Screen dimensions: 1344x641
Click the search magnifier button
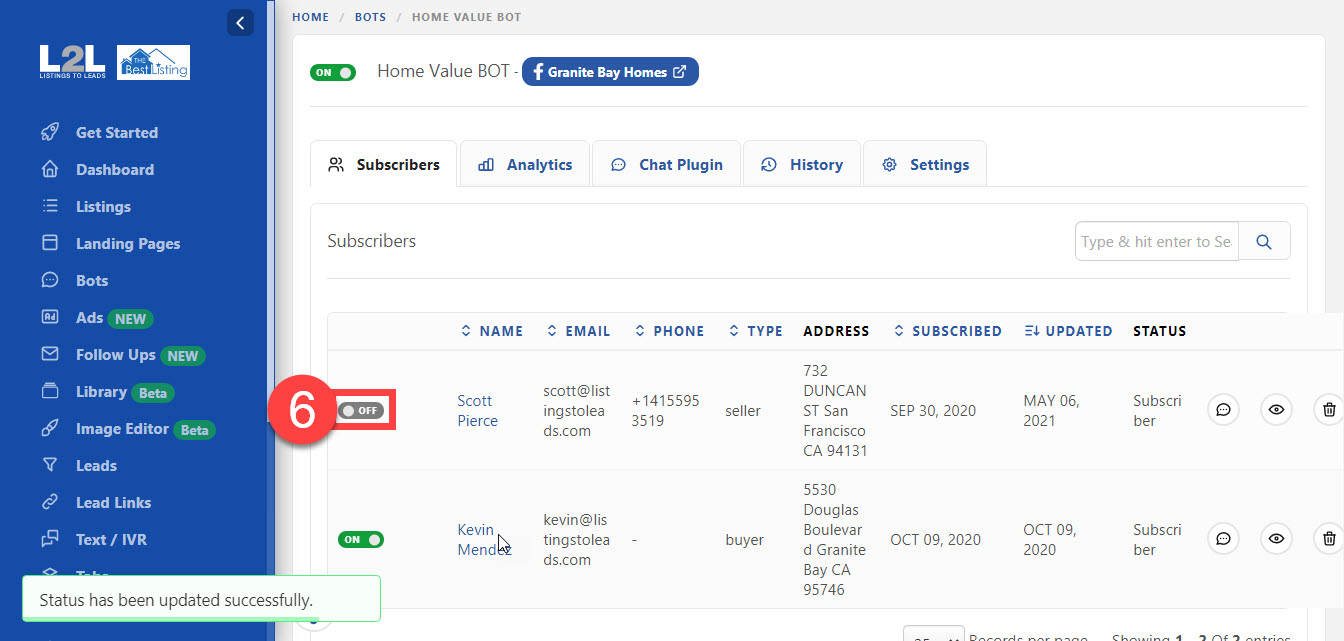(x=1264, y=241)
